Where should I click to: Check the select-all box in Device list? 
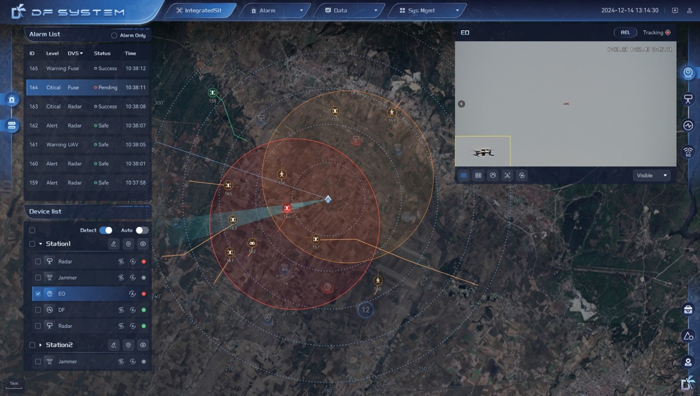32,230
